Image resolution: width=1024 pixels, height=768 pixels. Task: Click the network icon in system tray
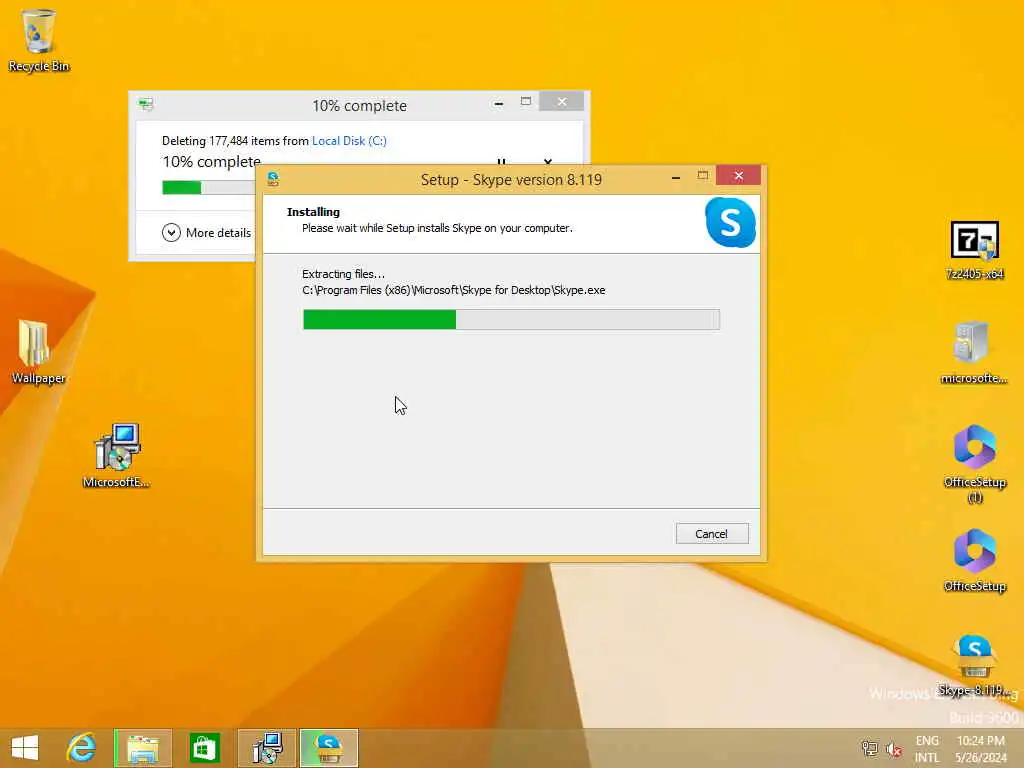tap(869, 748)
